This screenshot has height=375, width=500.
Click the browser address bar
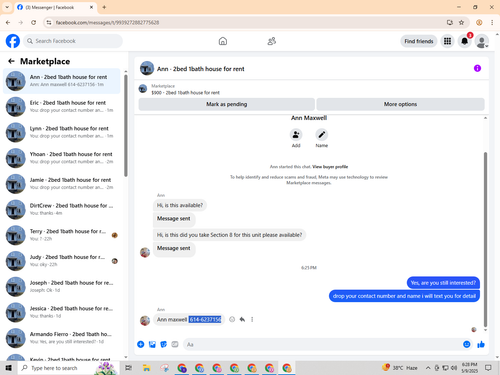[x=247, y=22]
